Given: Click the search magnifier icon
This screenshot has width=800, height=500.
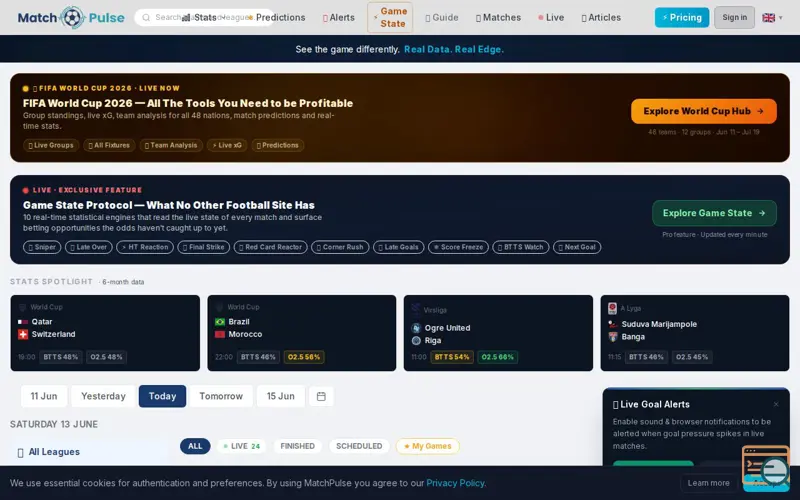Looking at the screenshot, I should click(x=146, y=18).
